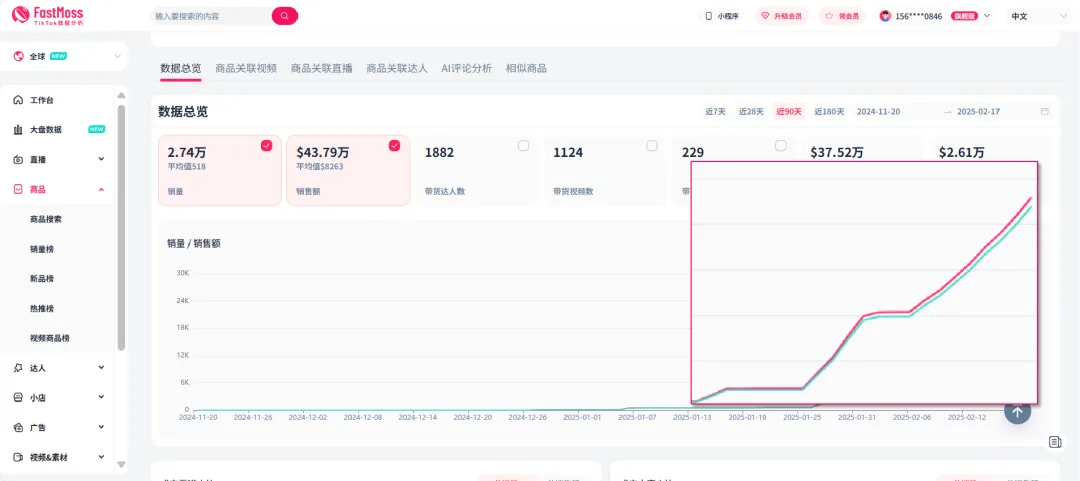Switch to the 商品关联视频 tab
The image size is (1080, 481).
tap(246, 68)
